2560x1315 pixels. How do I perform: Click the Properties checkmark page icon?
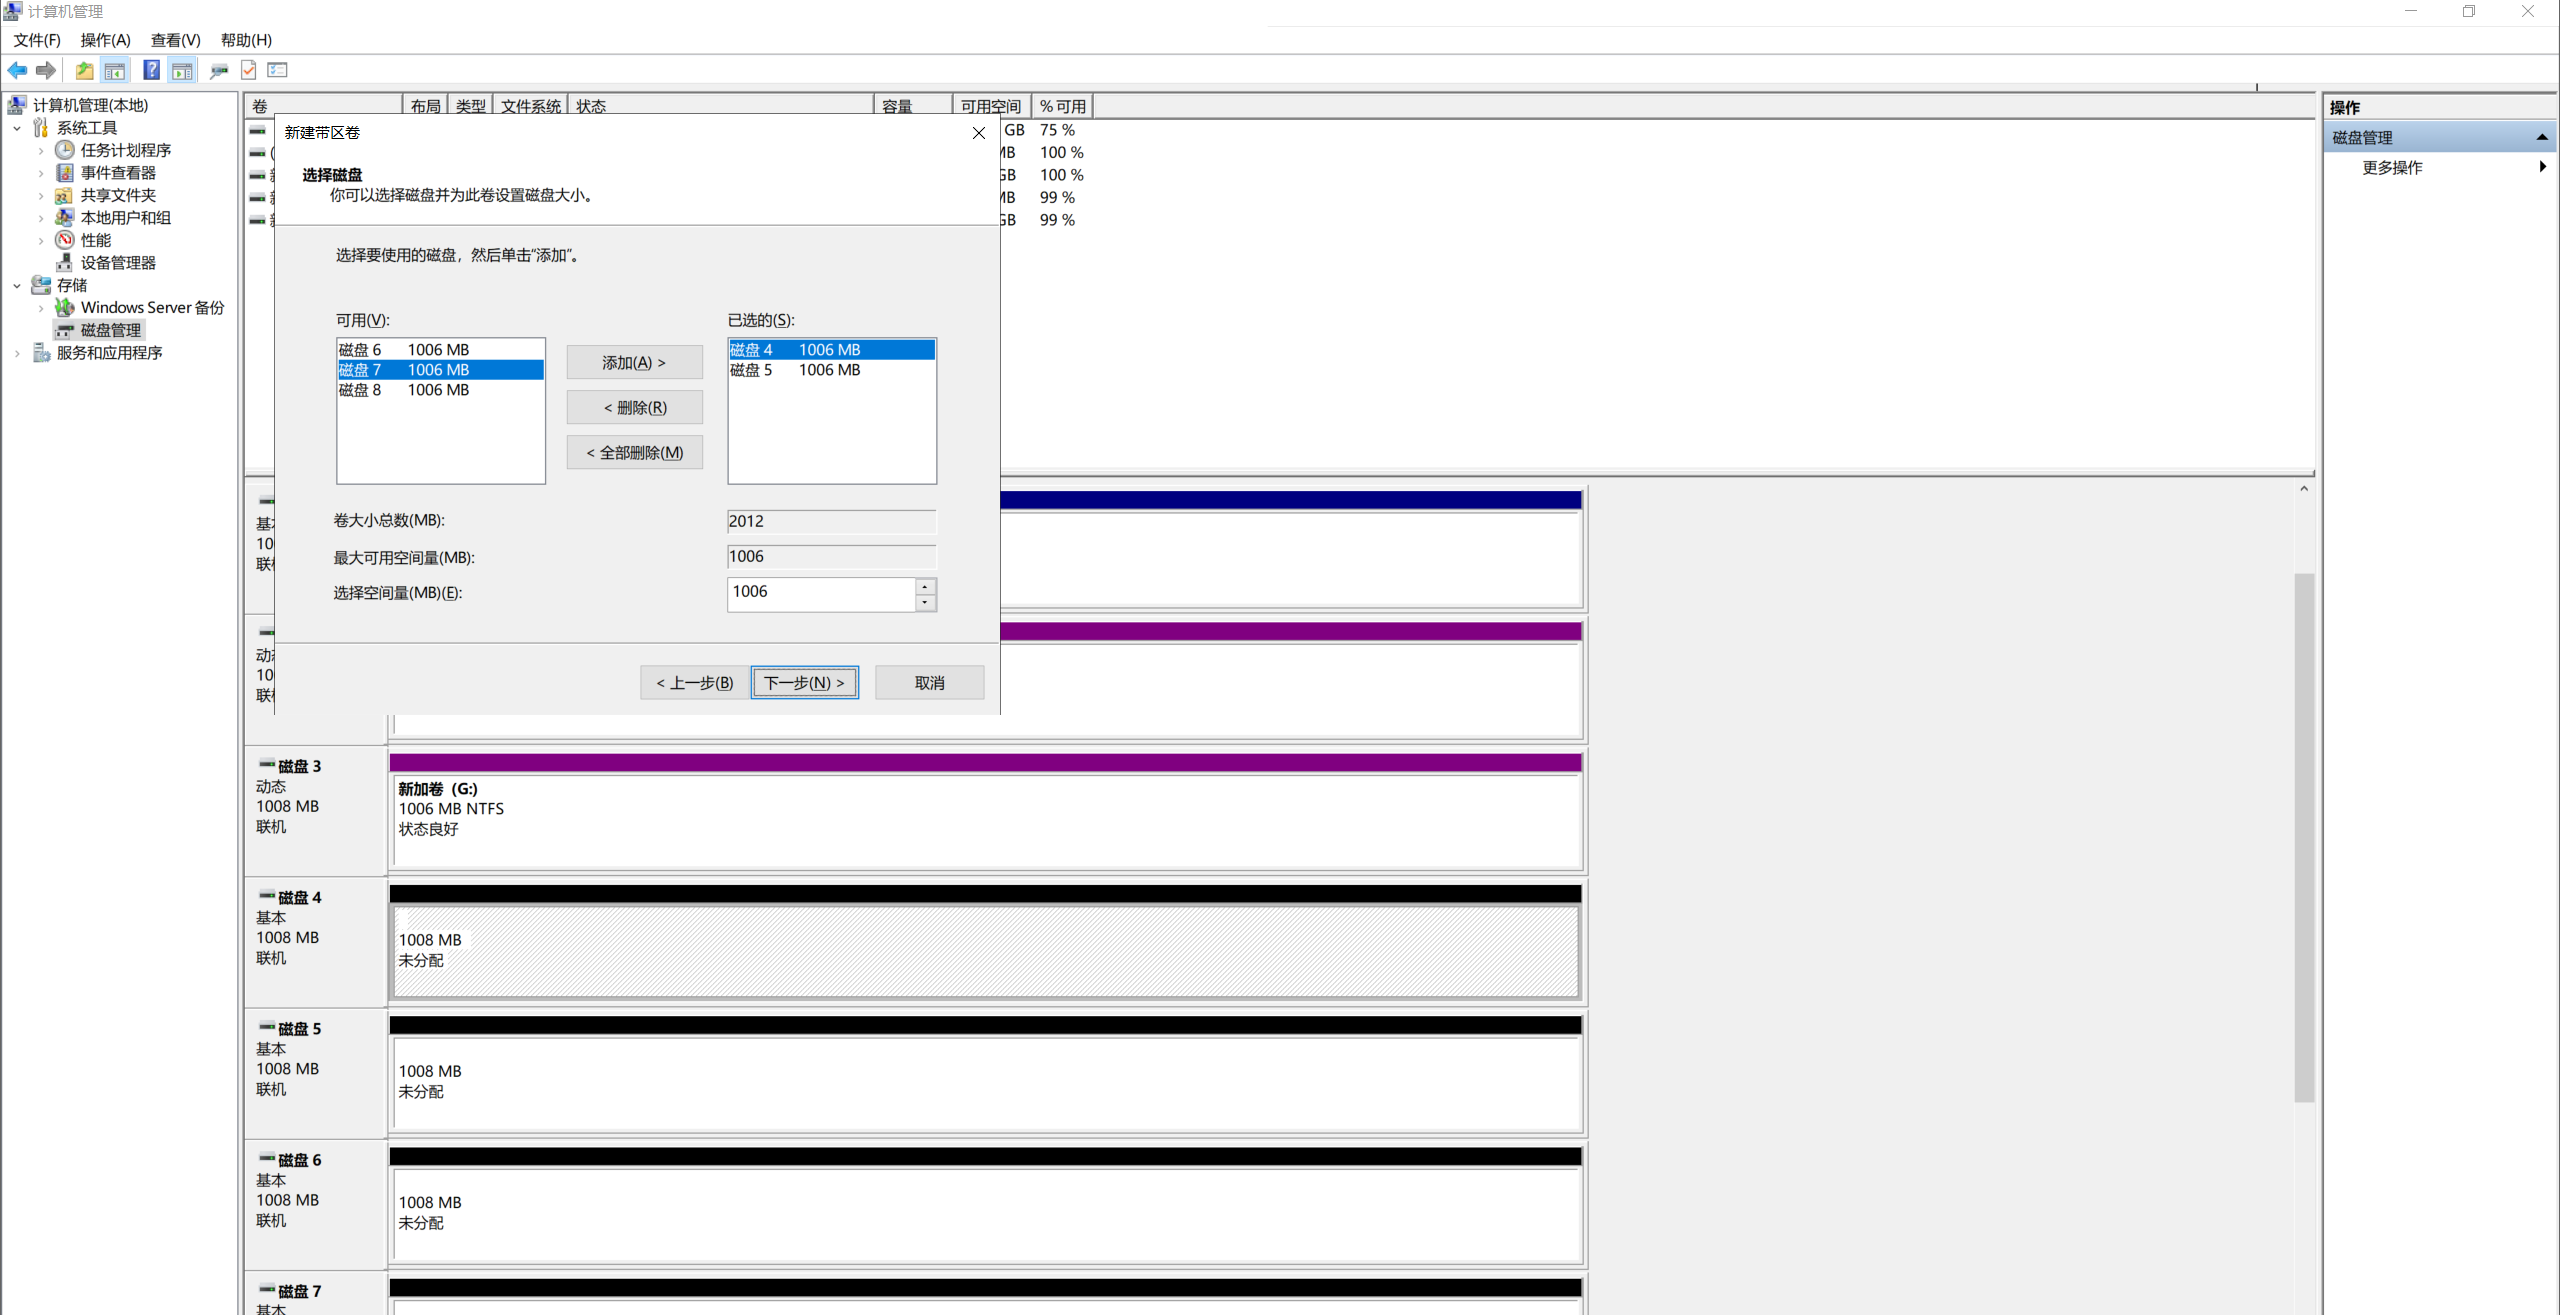pos(249,70)
